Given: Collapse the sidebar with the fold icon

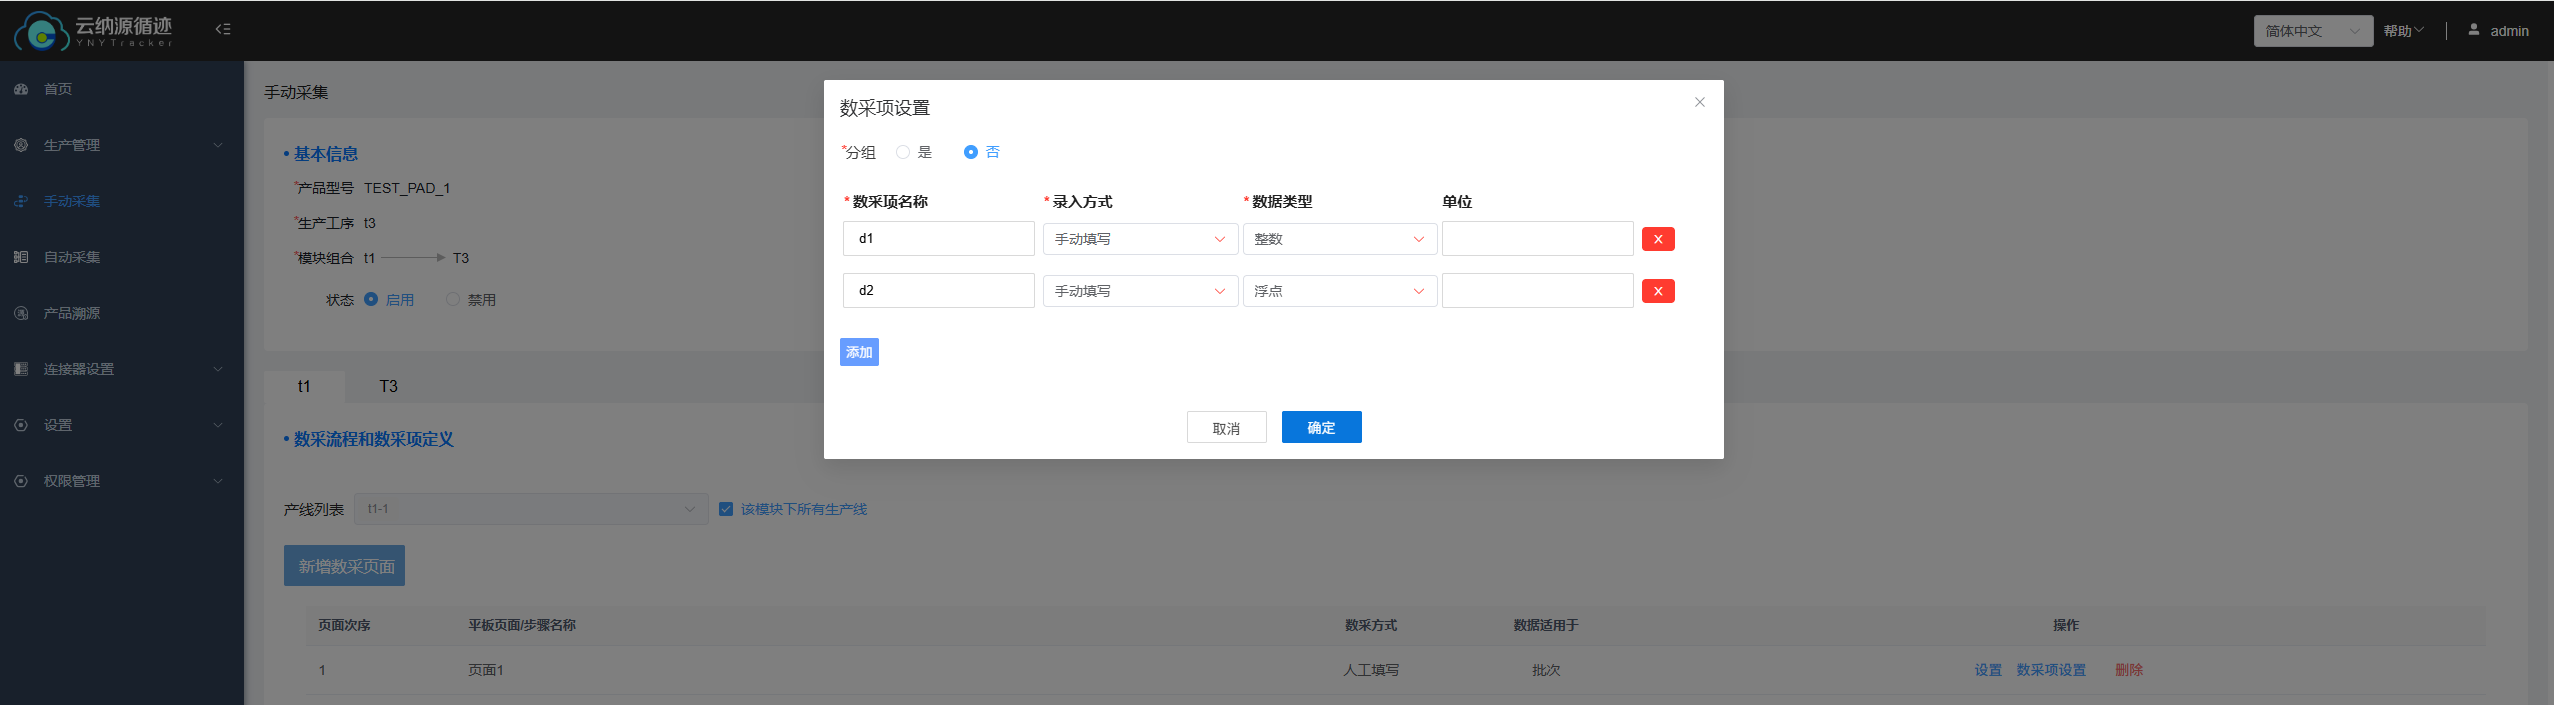Looking at the screenshot, I should (223, 29).
